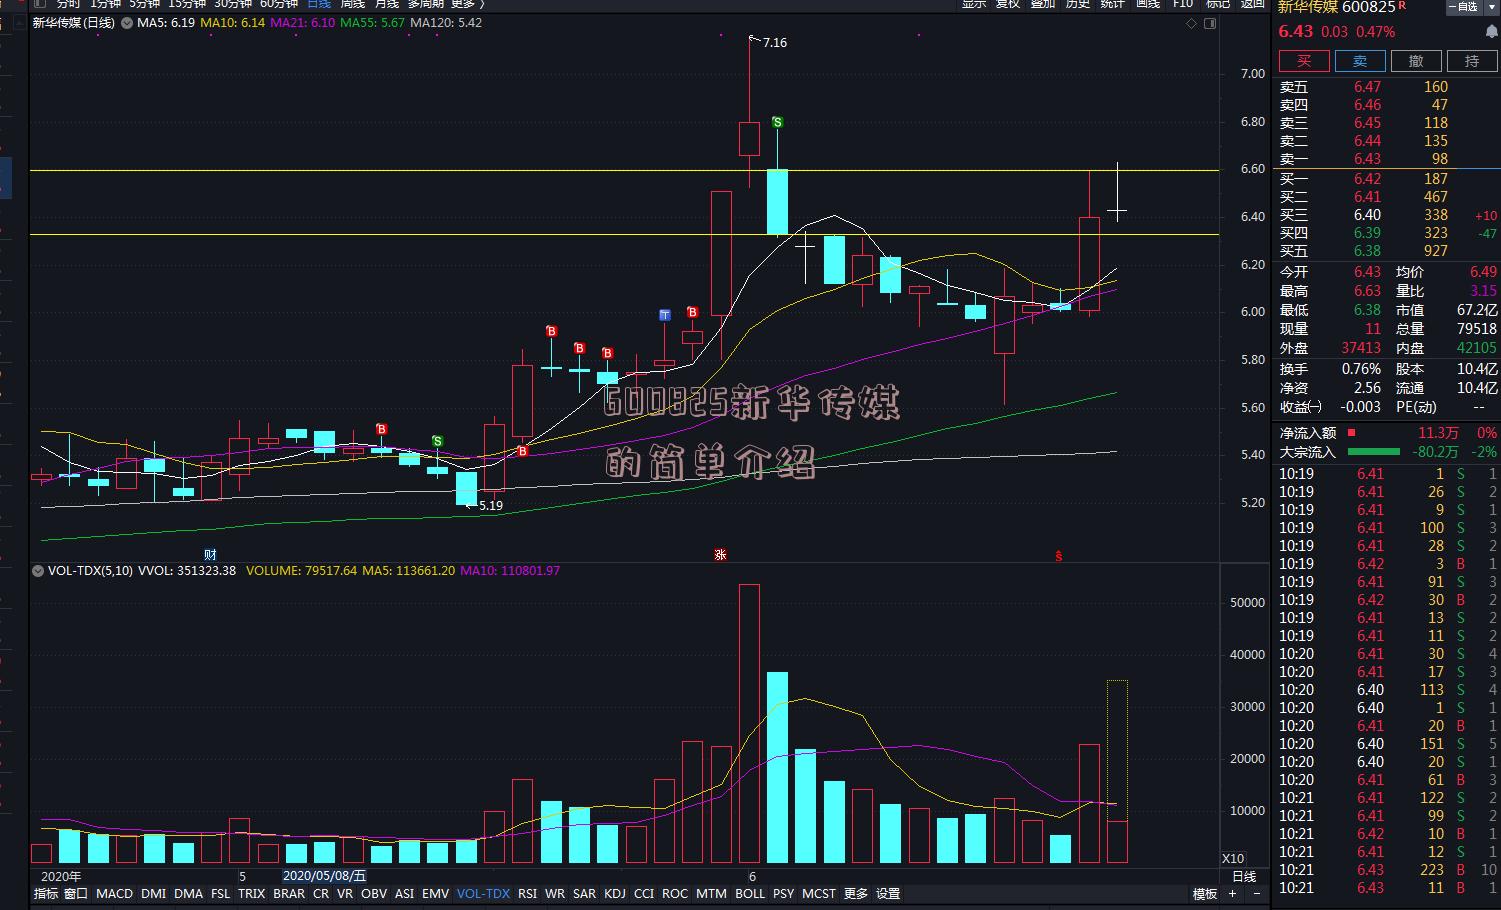Screen dimensions: 1501x910
Task: Select the VOL-TDX indicator tab
Action: (483, 894)
